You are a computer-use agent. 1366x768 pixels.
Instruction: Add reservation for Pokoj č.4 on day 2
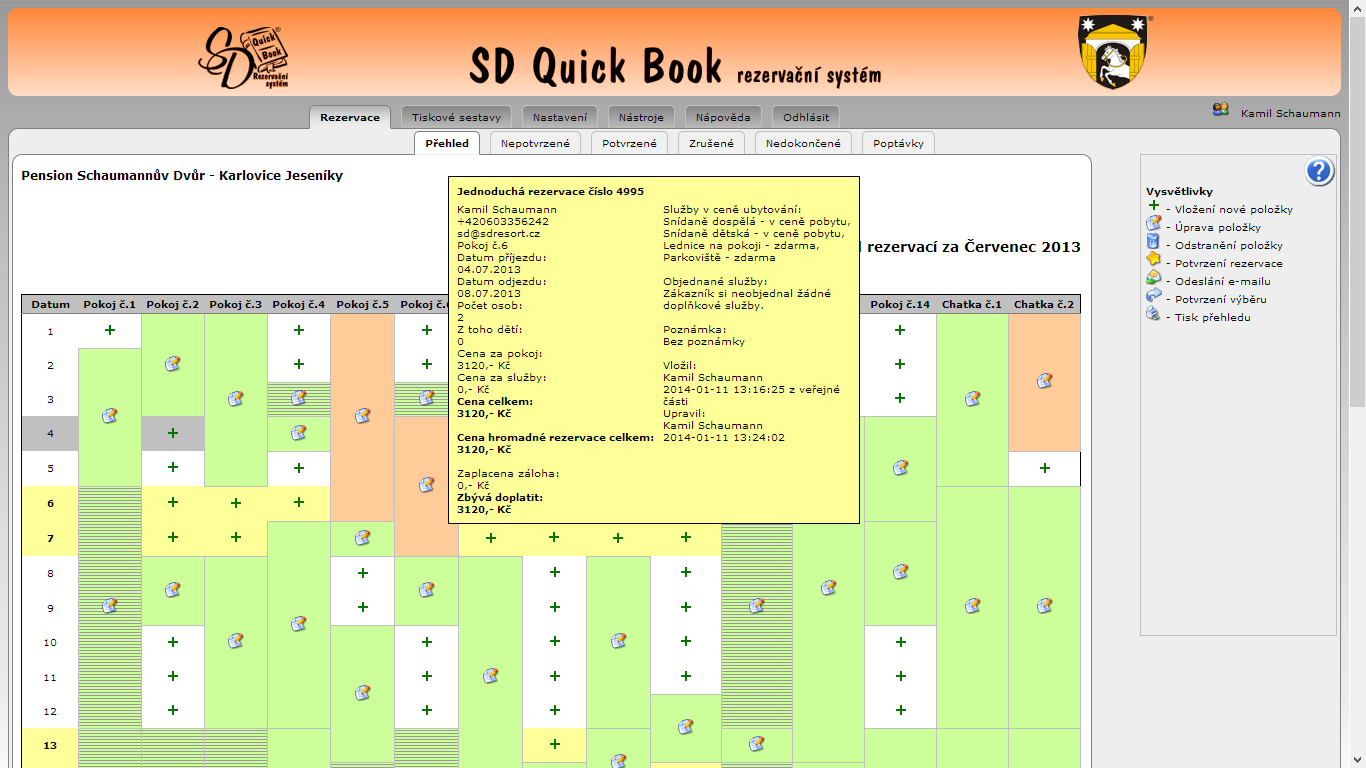(x=299, y=364)
